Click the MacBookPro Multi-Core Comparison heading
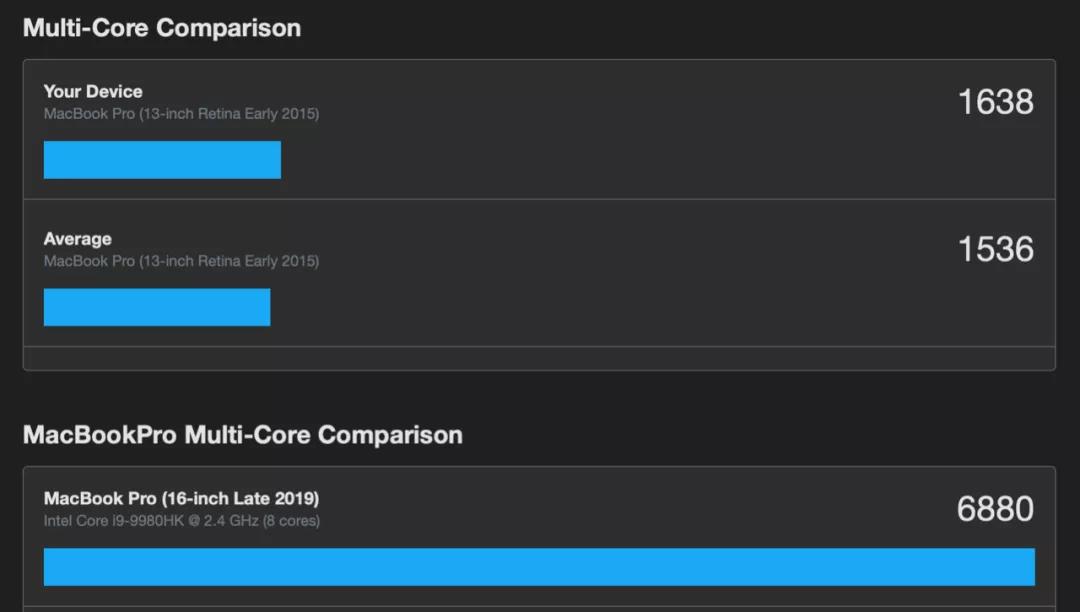1080x612 pixels. pyautogui.click(x=242, y=435)
